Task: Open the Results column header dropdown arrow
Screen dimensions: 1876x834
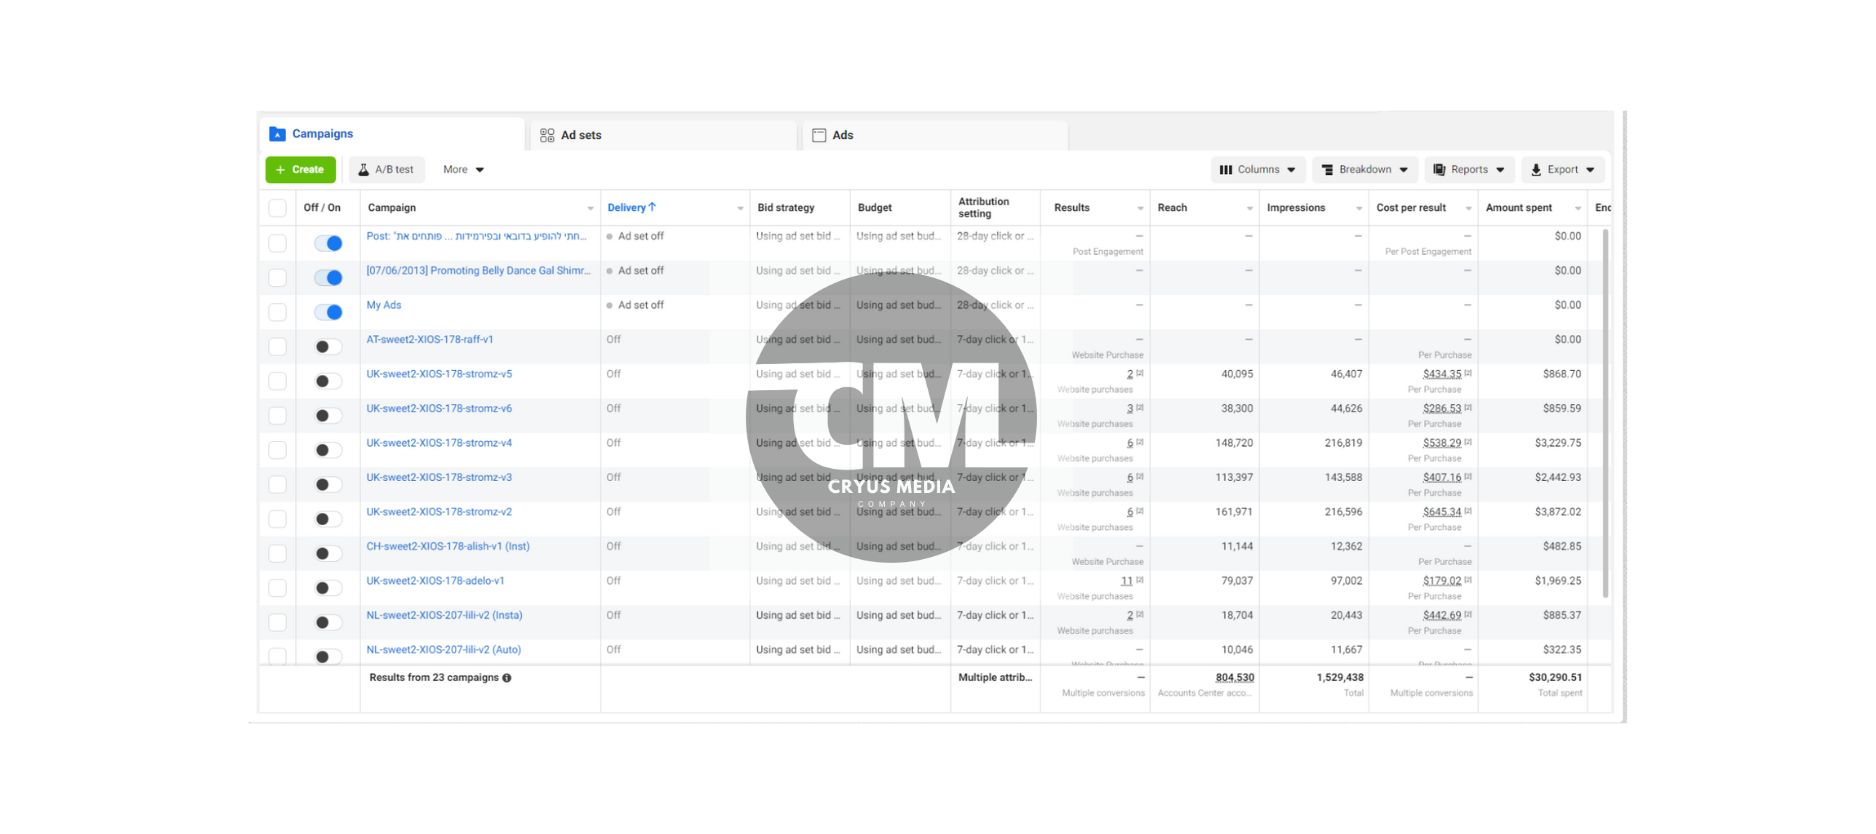Action: point(1140,208)
